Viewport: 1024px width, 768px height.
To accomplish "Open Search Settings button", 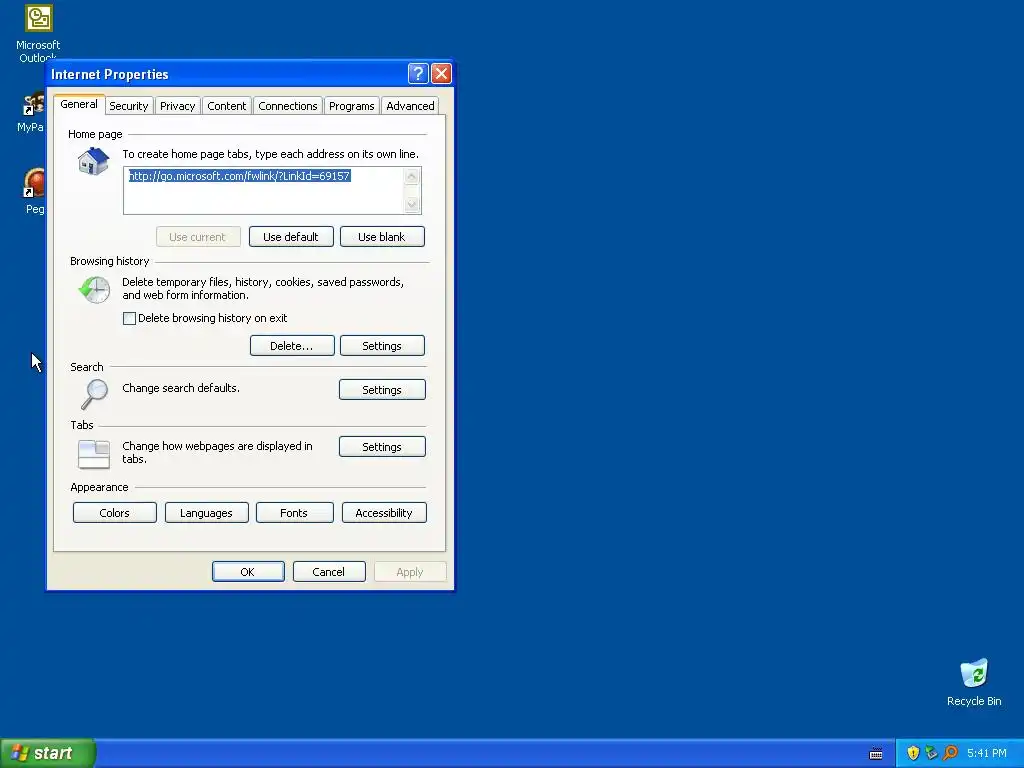I will pos(382,390).
